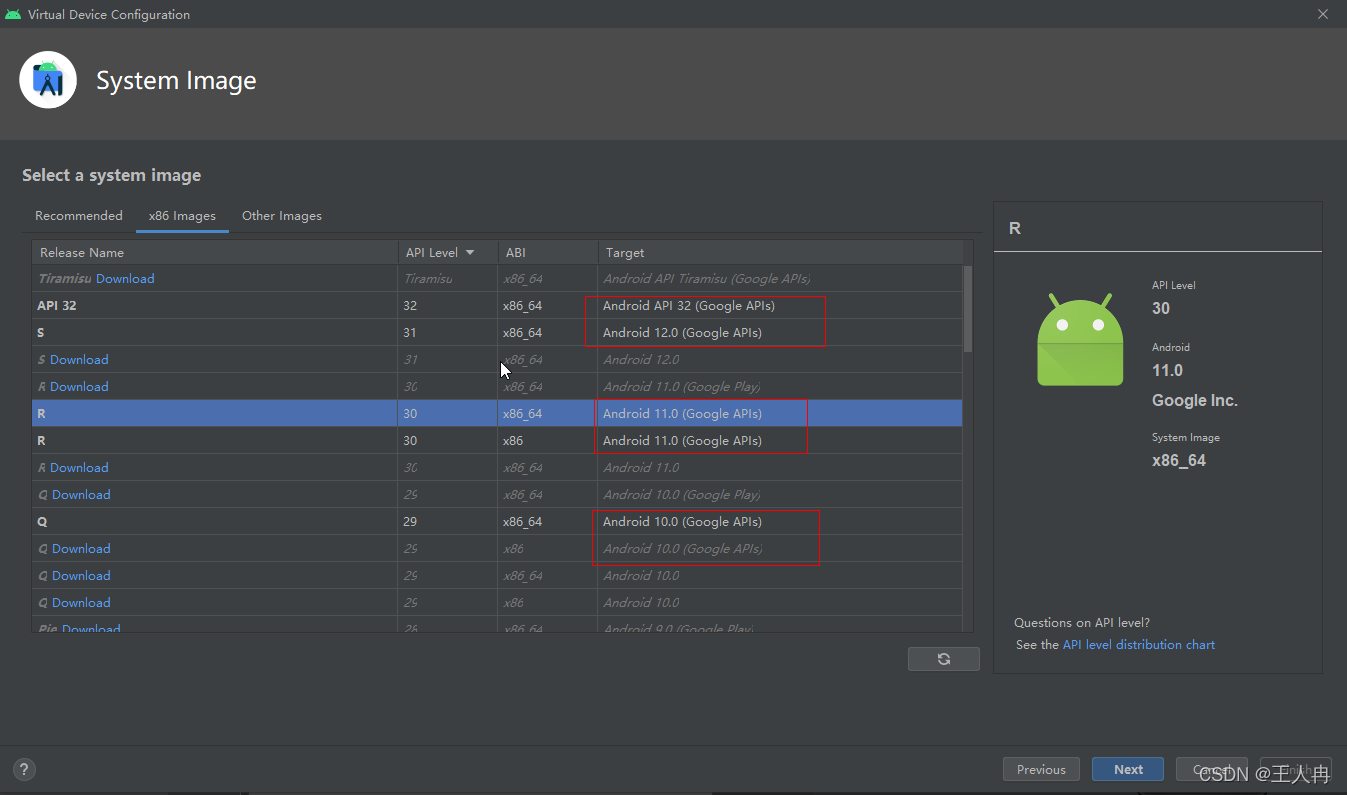This screenshot has width=1347, height=795.
Task: Download the S Android 12.0 image
Action: click(79, 360)
